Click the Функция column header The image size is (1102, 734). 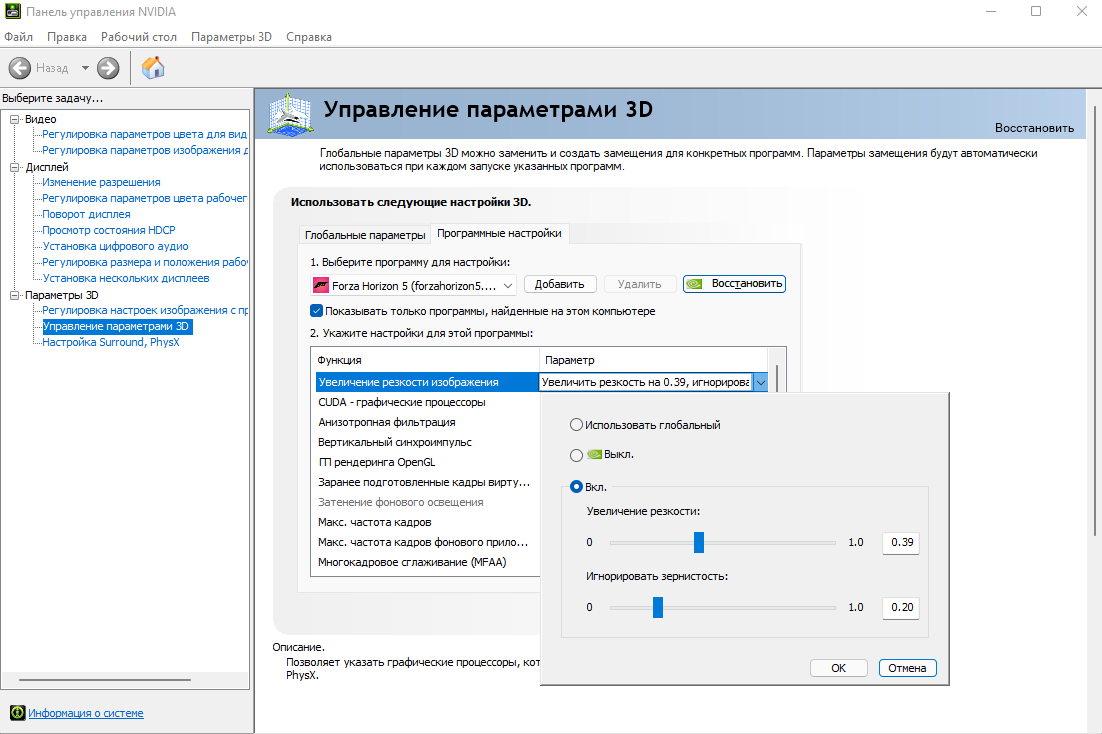[425, 360]
